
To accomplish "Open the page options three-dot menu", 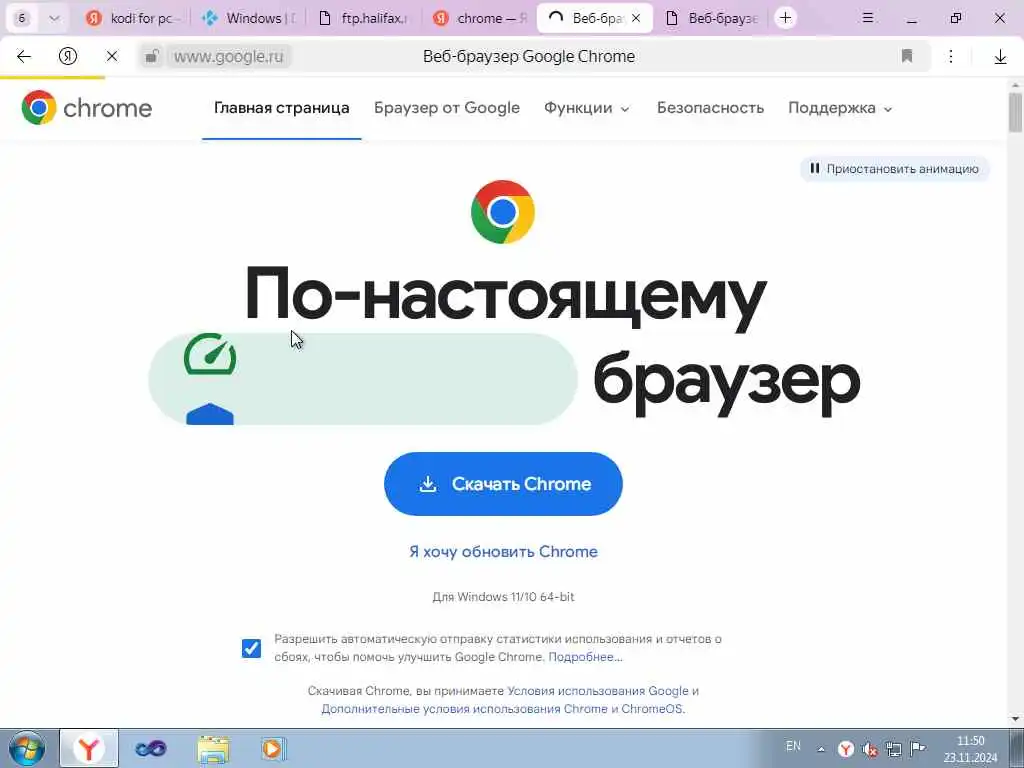I will coord(951,57).
